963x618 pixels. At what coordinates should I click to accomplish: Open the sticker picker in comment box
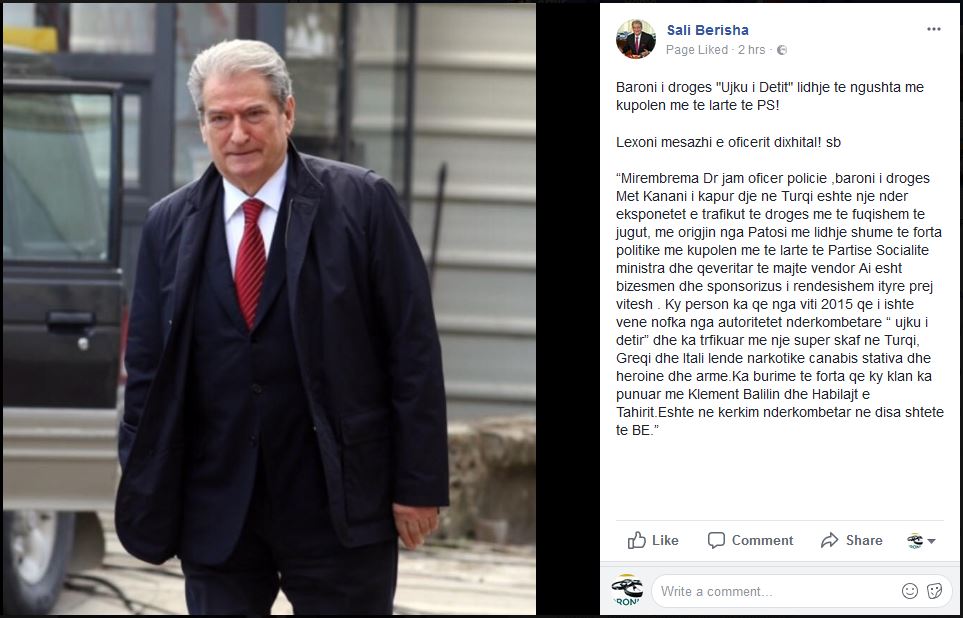point(934,591)
